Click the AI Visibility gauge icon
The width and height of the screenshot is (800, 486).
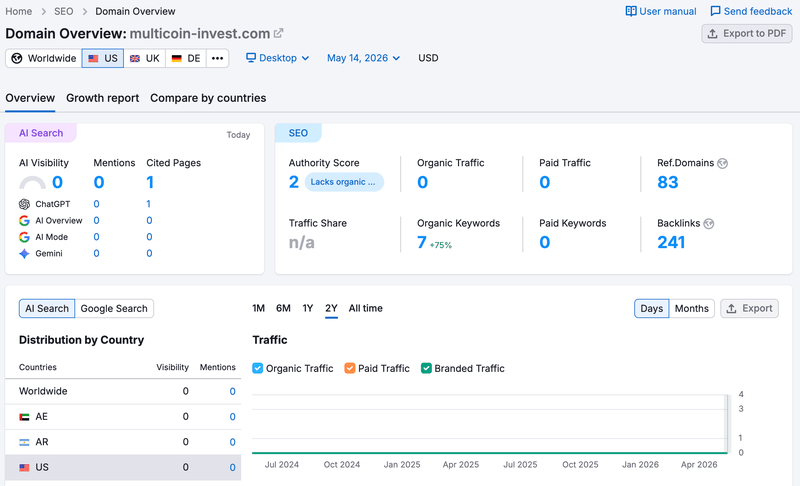[x=32, y=183]
